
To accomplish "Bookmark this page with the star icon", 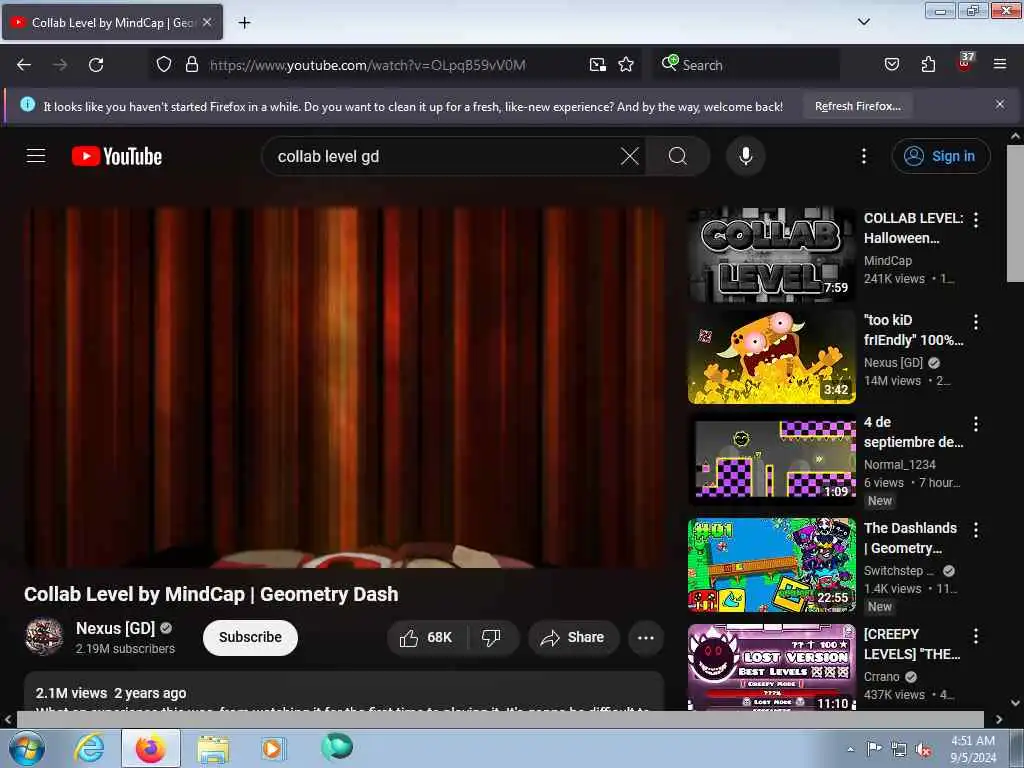I will click(626, 65).
